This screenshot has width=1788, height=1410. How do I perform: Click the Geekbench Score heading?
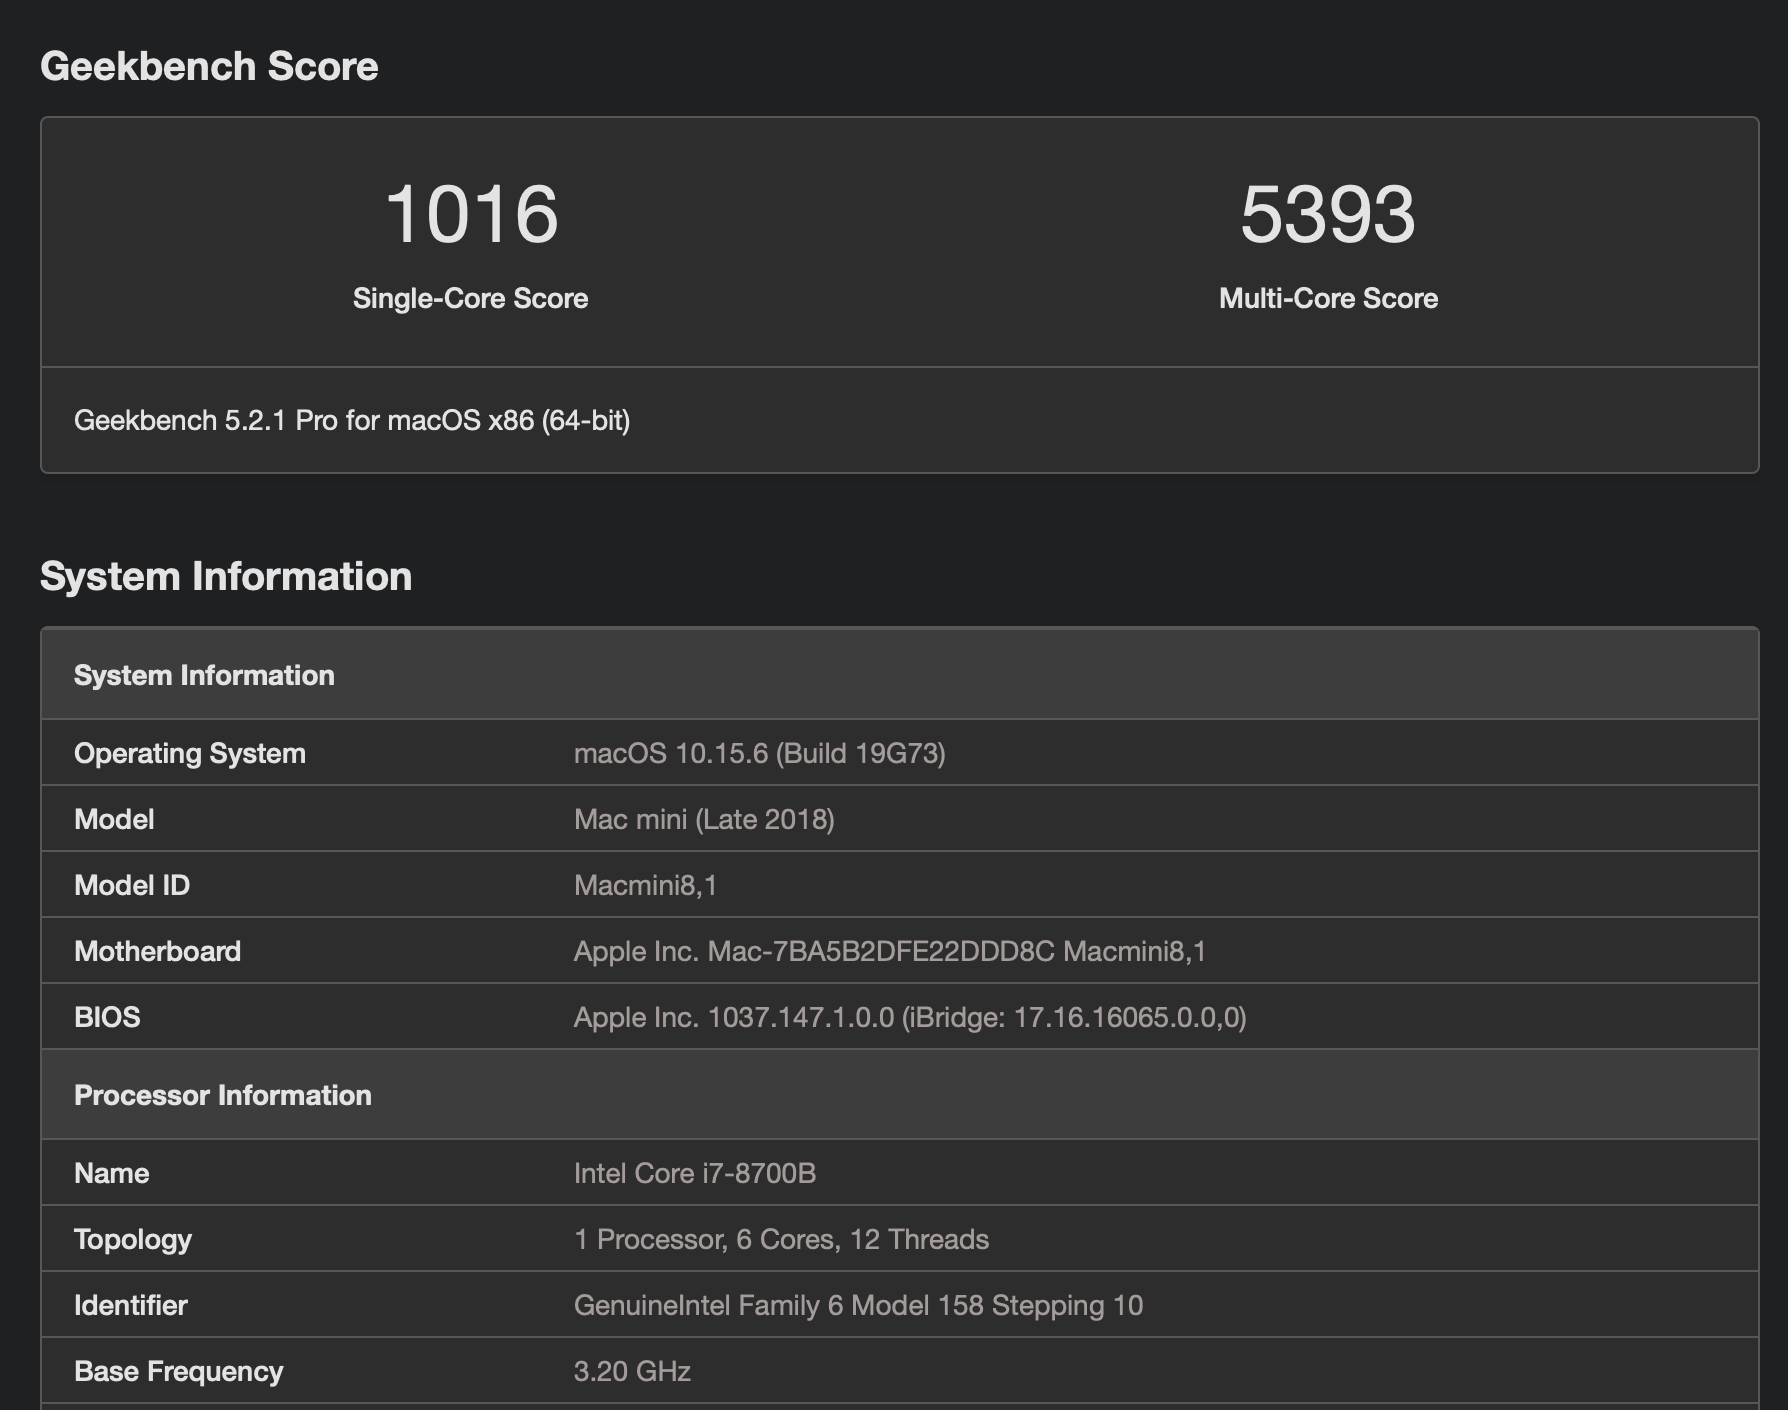coord(209,67)
